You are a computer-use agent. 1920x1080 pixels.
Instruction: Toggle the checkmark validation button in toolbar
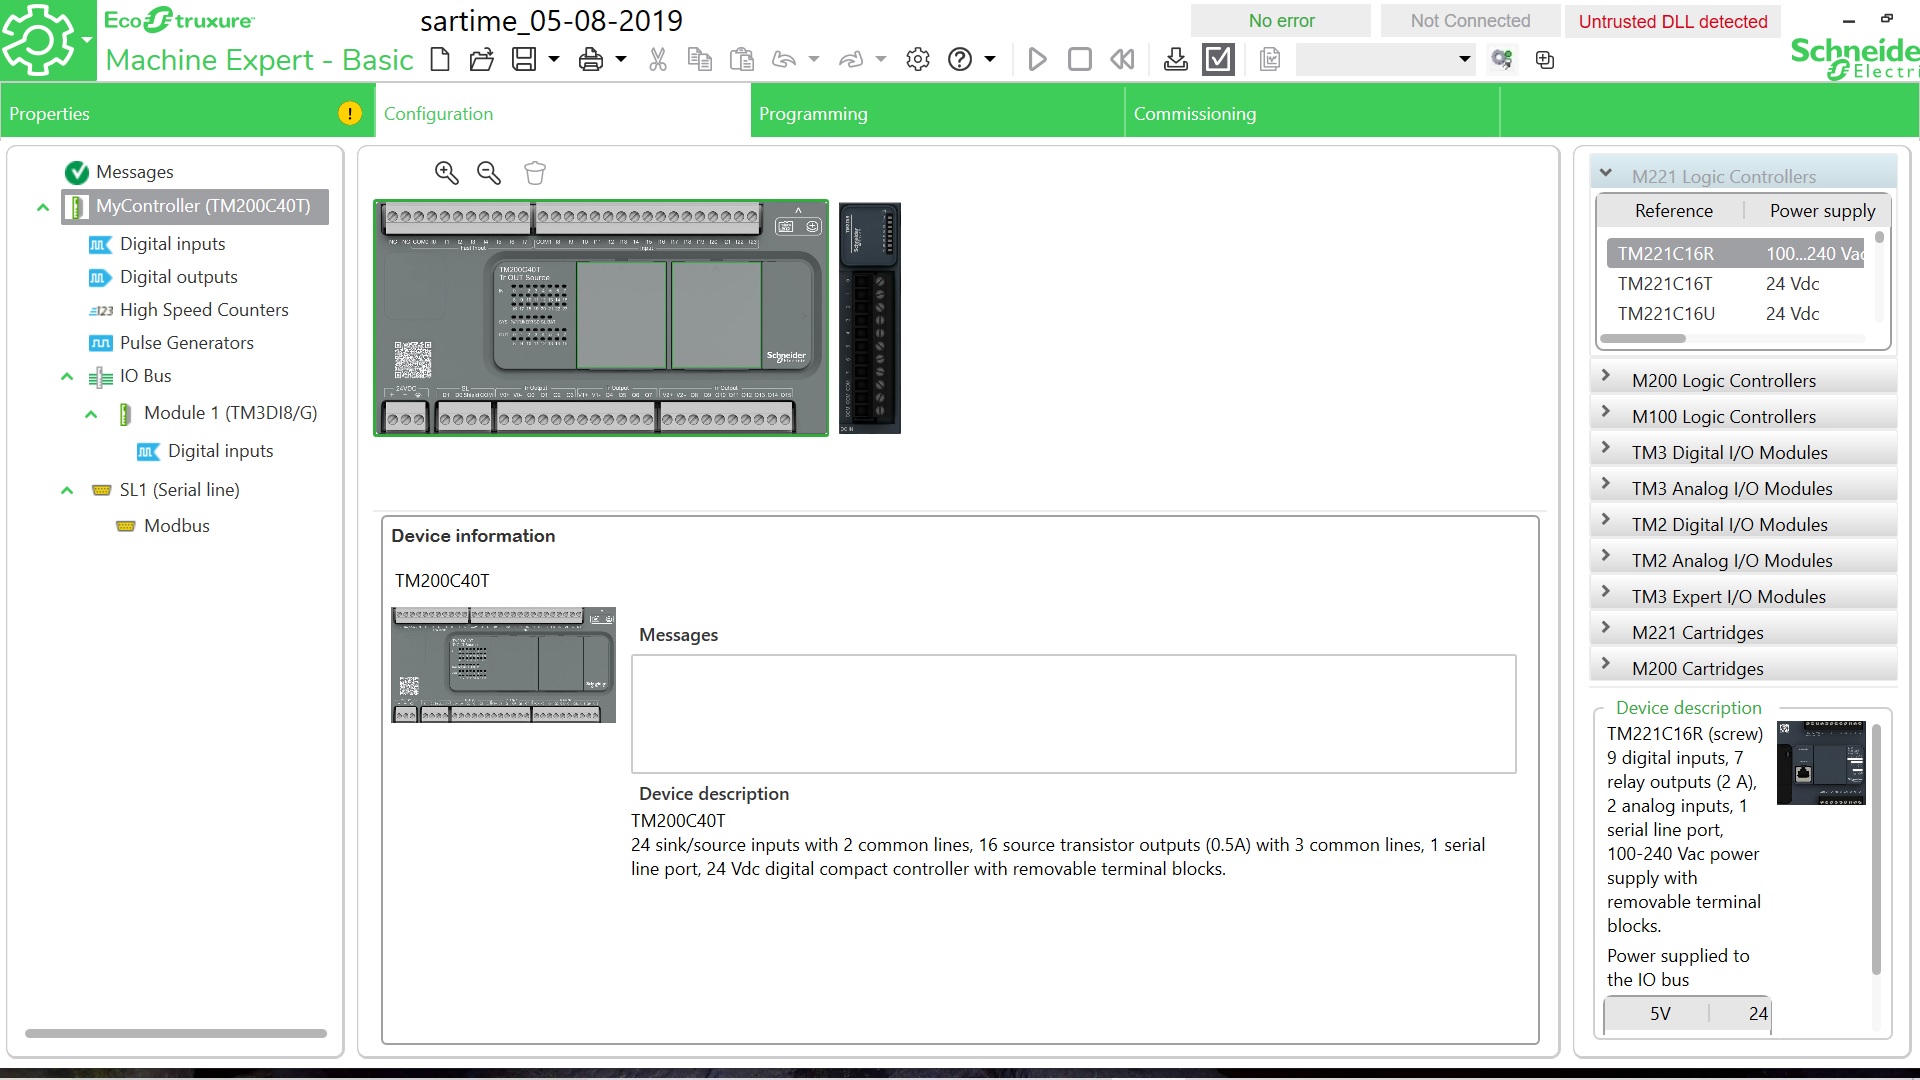(1219, 60)
